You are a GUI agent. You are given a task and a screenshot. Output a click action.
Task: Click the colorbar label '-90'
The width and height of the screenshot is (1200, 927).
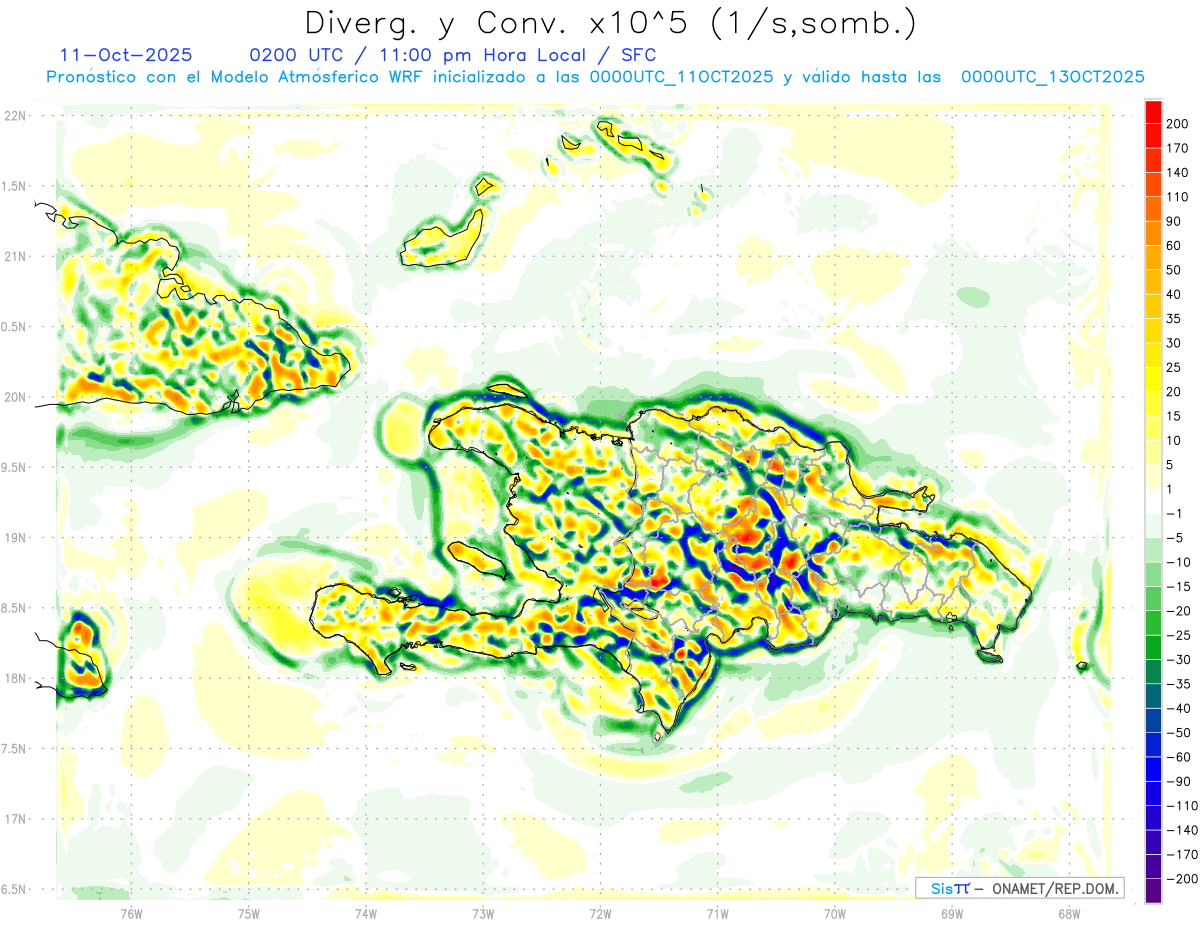click(x=1181, y=781)
